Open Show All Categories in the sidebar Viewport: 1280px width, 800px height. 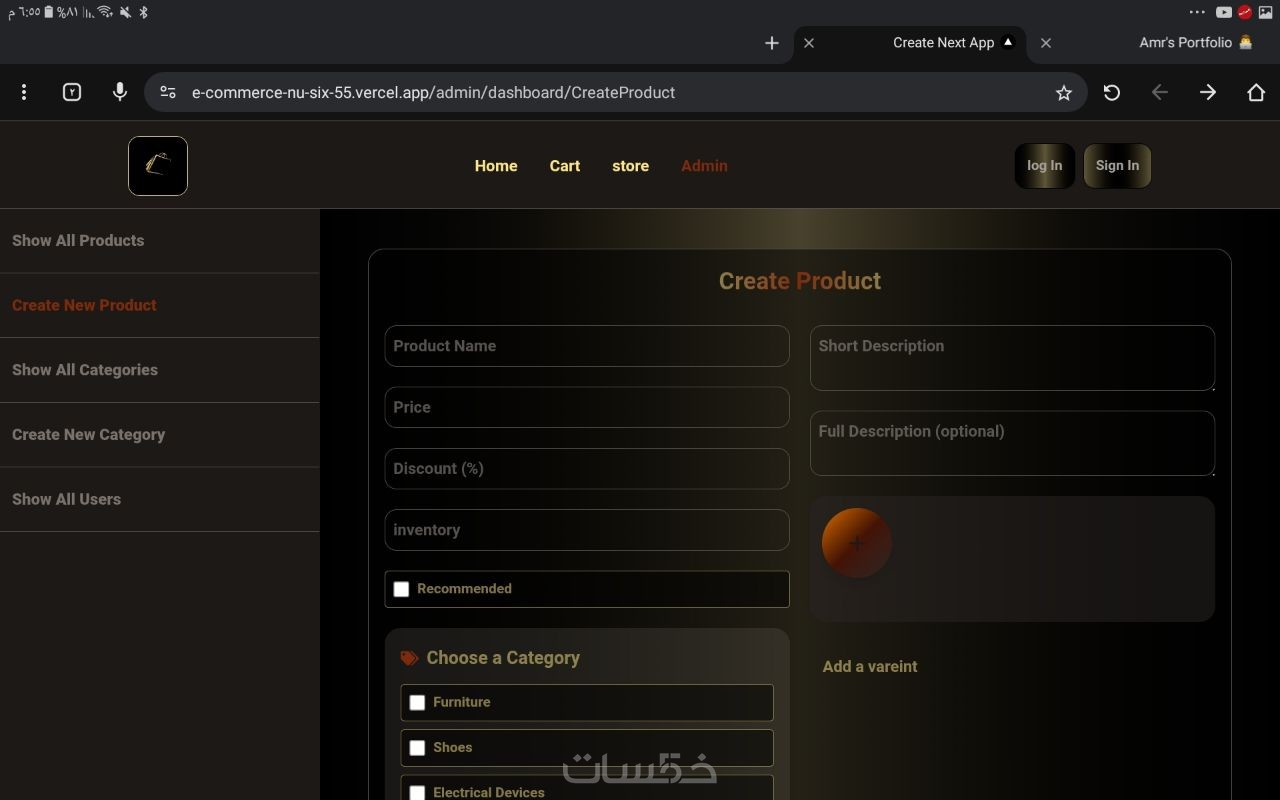[160, 370]
